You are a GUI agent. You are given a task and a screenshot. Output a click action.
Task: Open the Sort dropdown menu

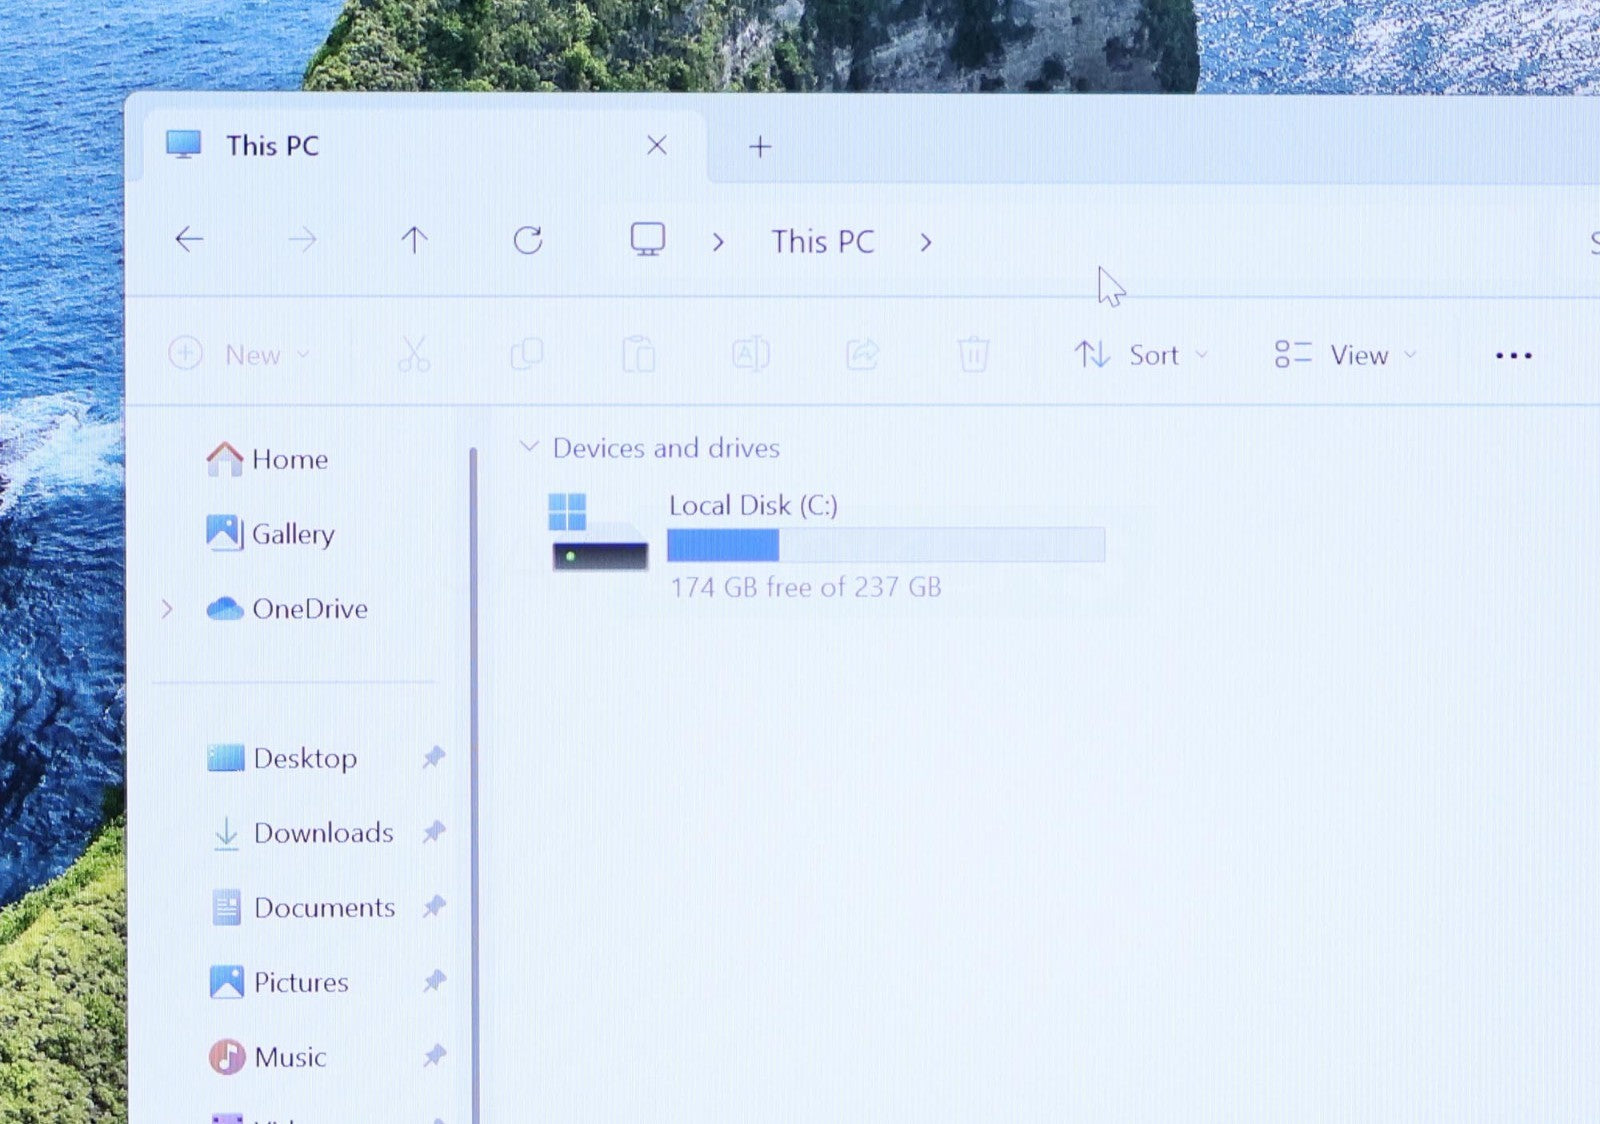pos(1141,355)
